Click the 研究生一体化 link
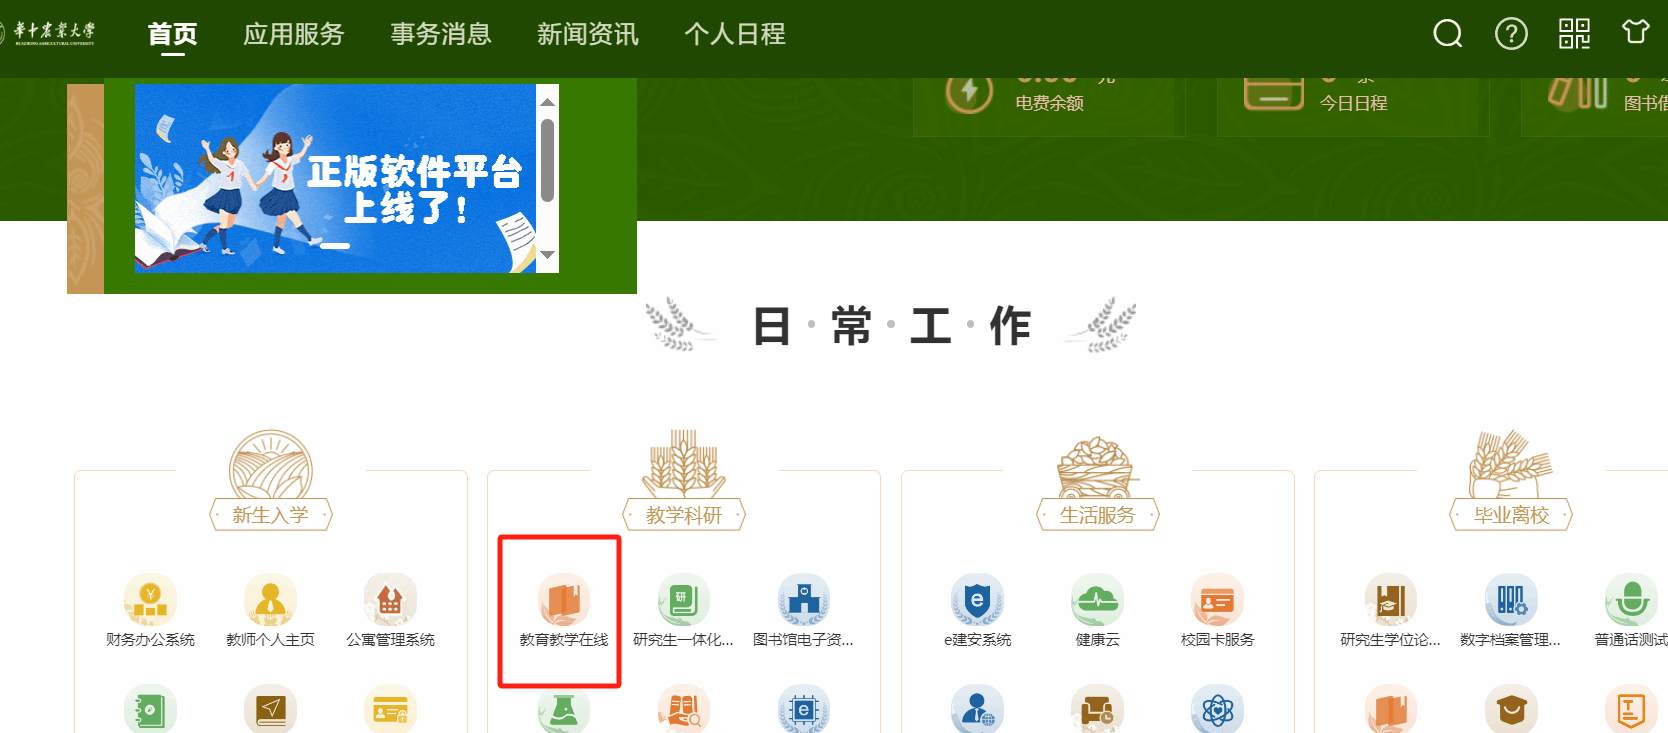 (x=683, y=640)
